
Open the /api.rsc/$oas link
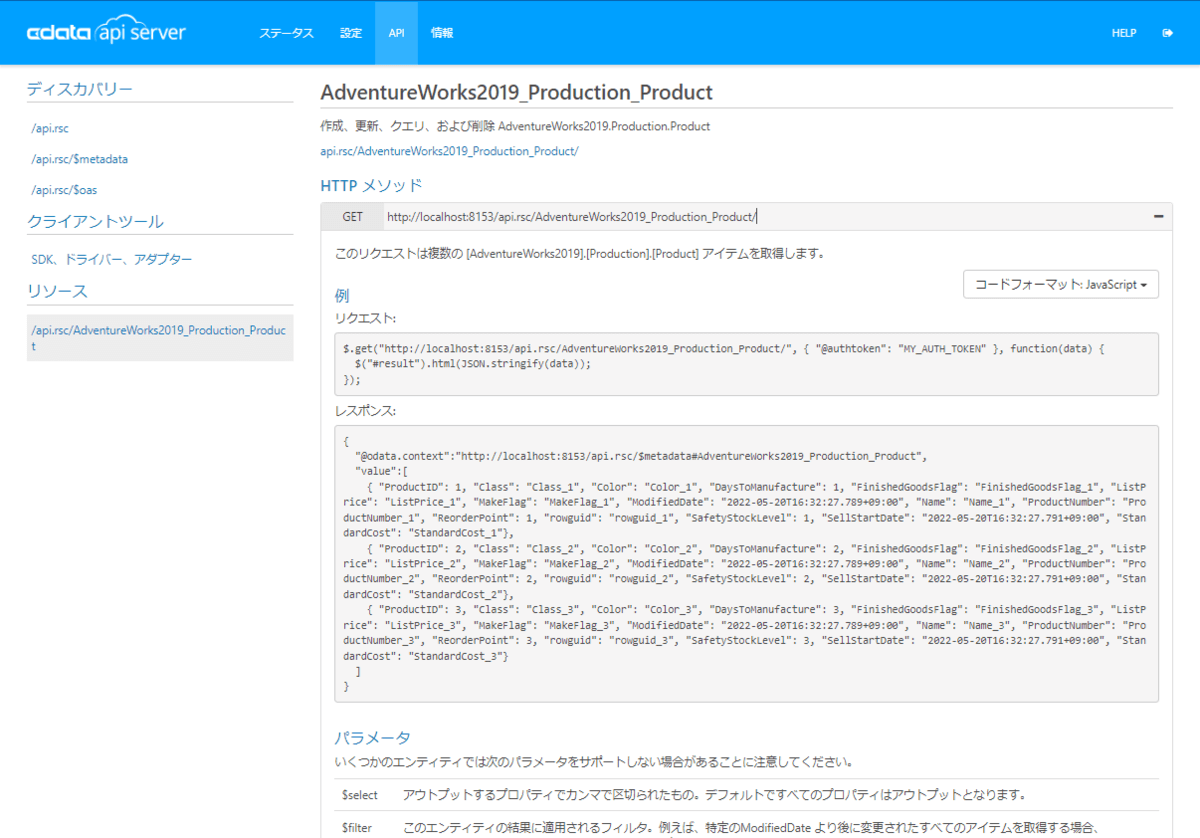(64, 190)
